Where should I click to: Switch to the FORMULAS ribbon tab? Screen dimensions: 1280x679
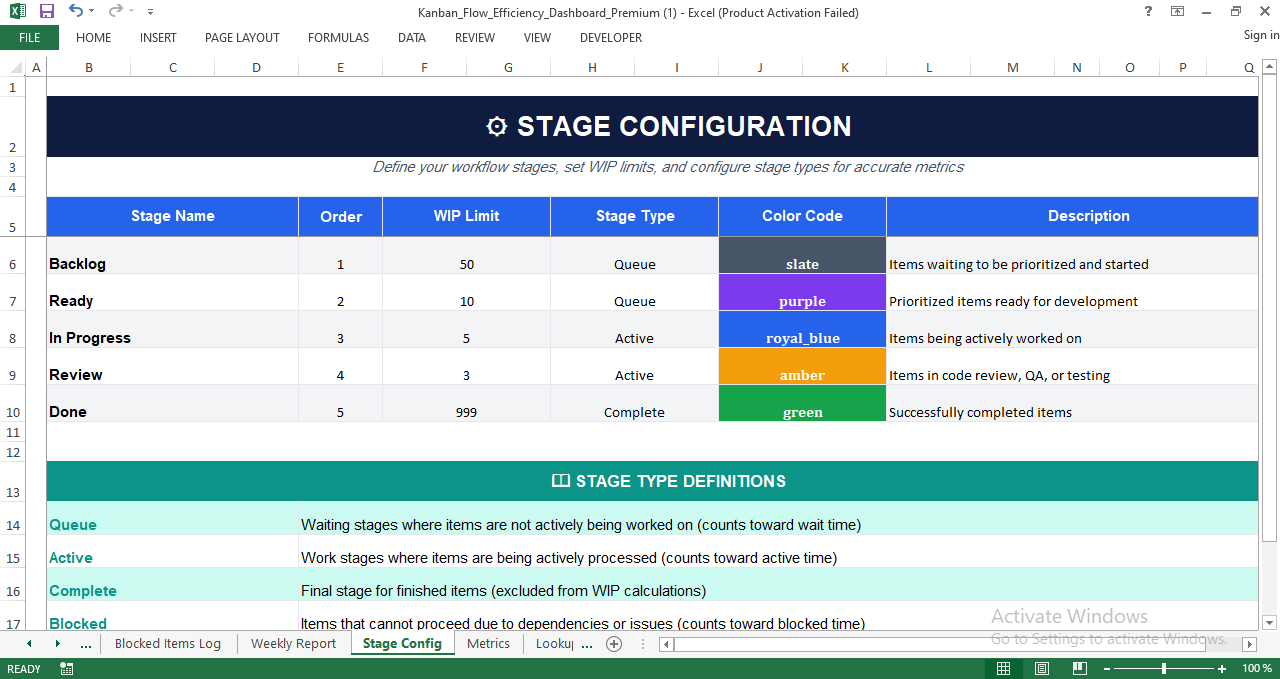click(x=338, y=38)
